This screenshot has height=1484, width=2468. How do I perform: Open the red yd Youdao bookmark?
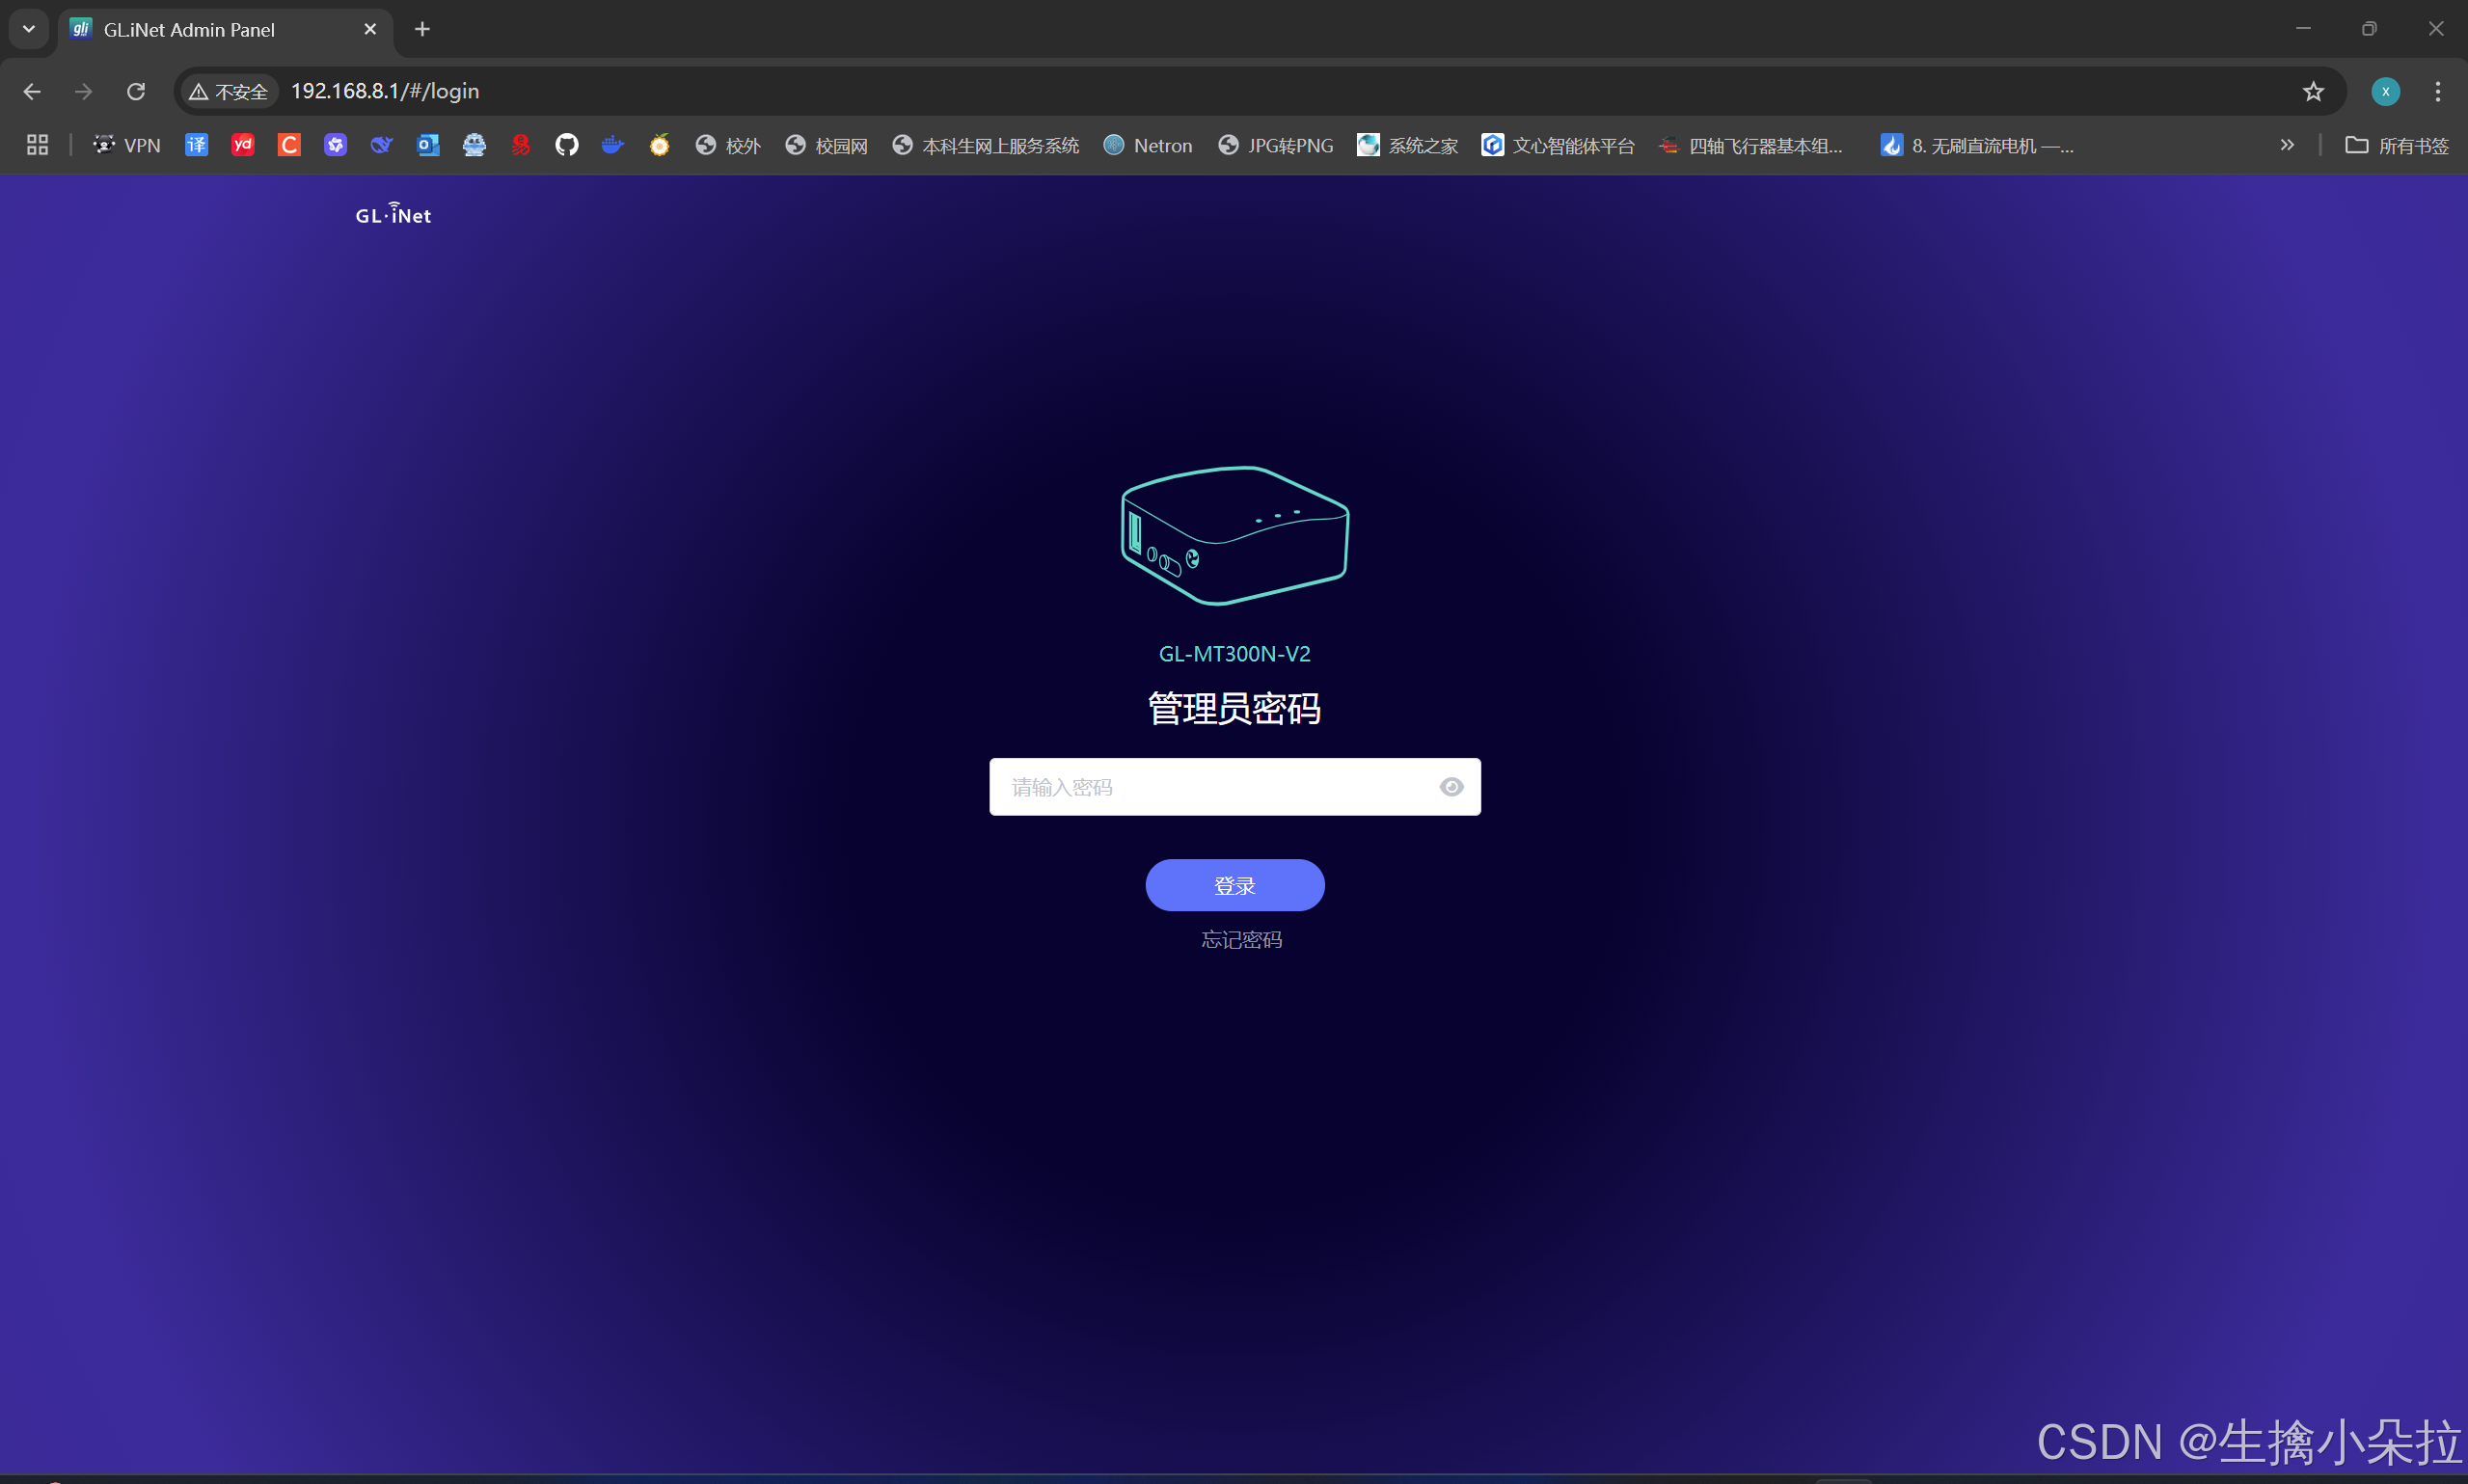tap(243, 145)
